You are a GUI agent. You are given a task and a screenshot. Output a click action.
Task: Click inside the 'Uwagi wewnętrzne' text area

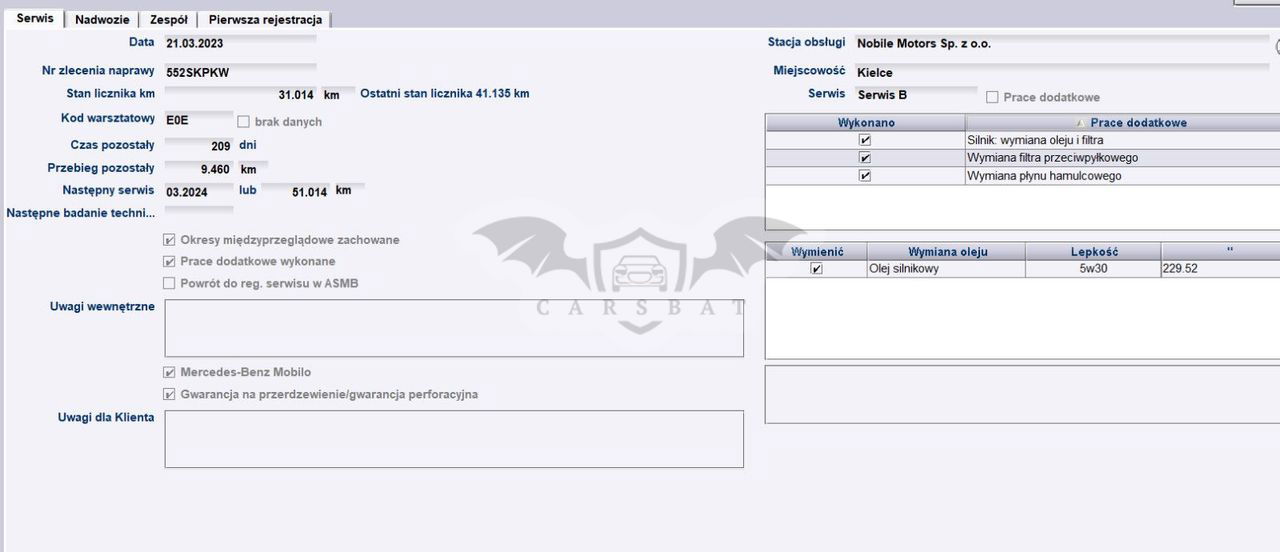click(x=454, y=328)
